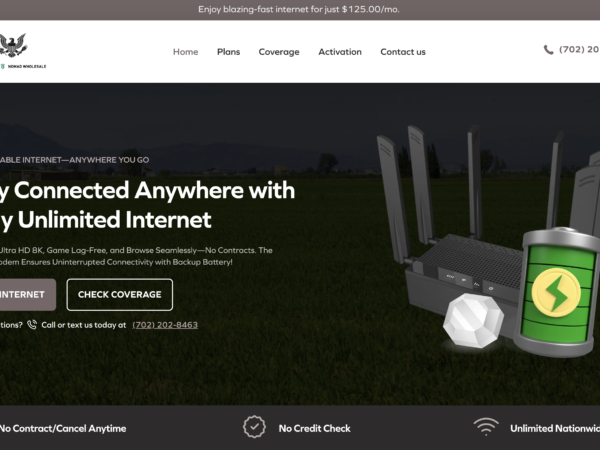
Task: Go to the Coverage navigation link
Action: coord(279,52)
